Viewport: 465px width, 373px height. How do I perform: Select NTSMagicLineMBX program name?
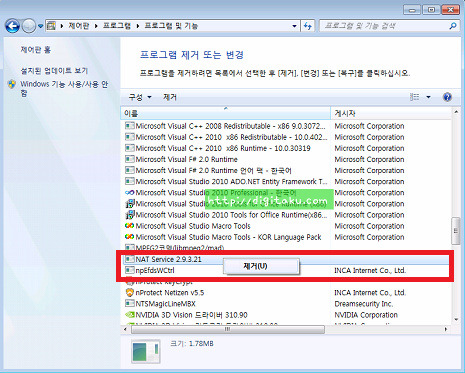[x=165, y=304]
